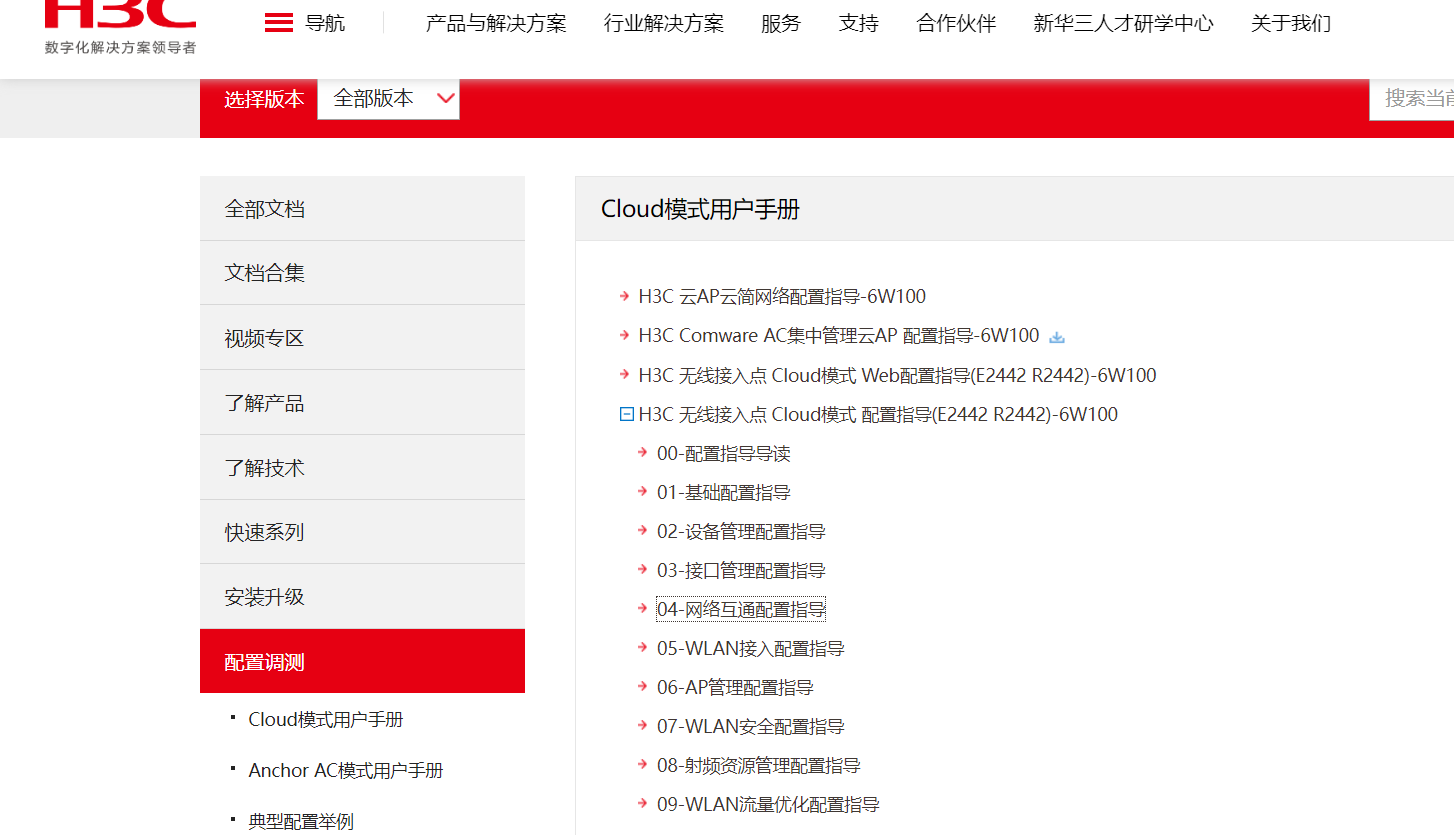
Task: Click the red arrow before 云AP云简网络配置指导
Action: [x=626, y=296]
